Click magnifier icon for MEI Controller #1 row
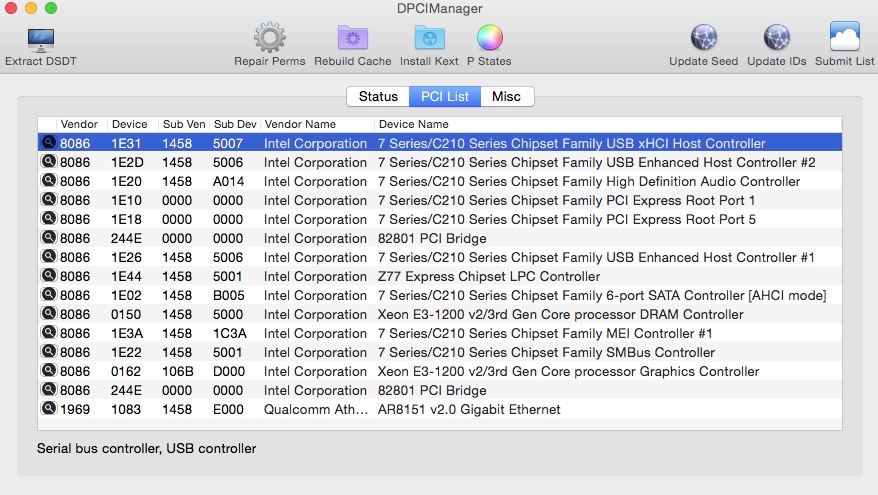 click(49, 333)
